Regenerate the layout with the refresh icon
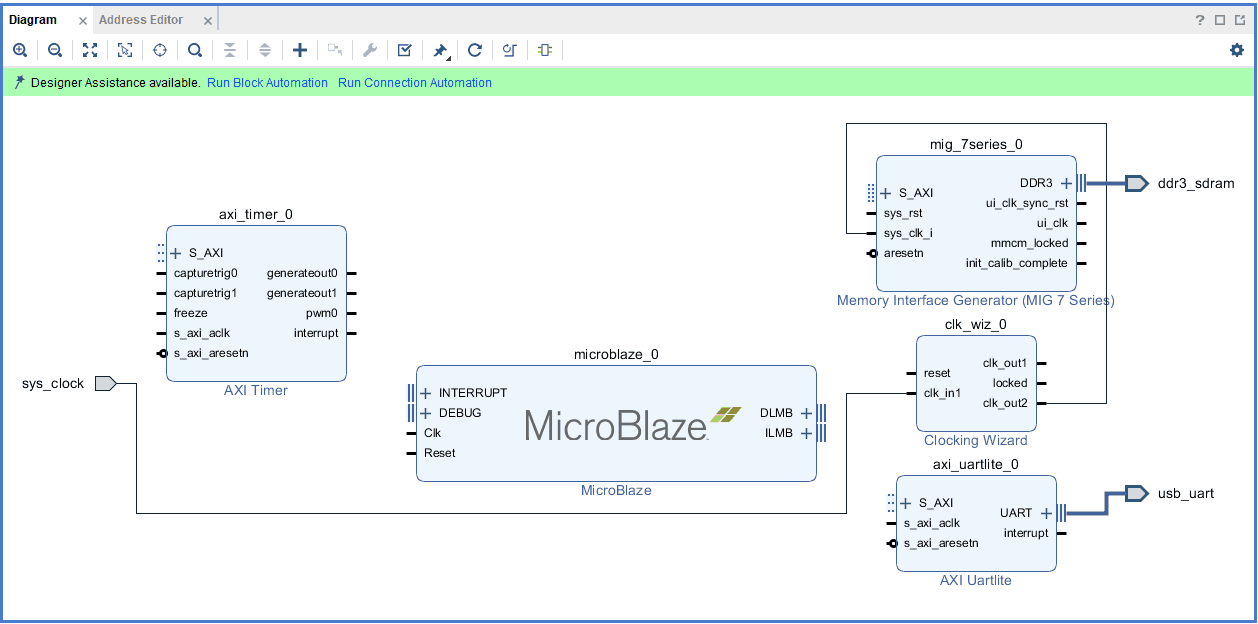The image size is (1258, 624). tap(475, 50)
